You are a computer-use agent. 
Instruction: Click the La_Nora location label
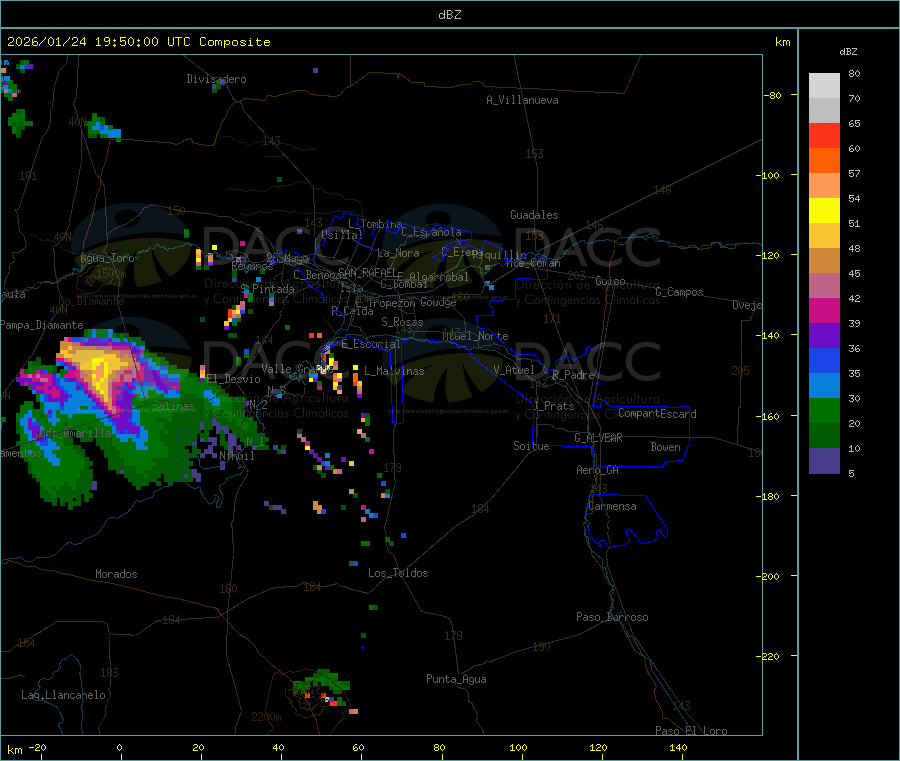tap(398, 253)
